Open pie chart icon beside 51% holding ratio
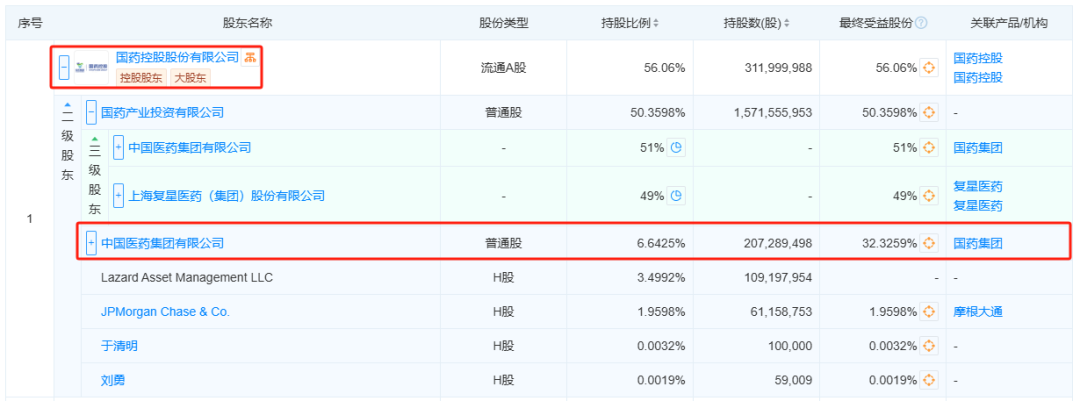The image size is (1080, 401). click(x=676, y=147)
